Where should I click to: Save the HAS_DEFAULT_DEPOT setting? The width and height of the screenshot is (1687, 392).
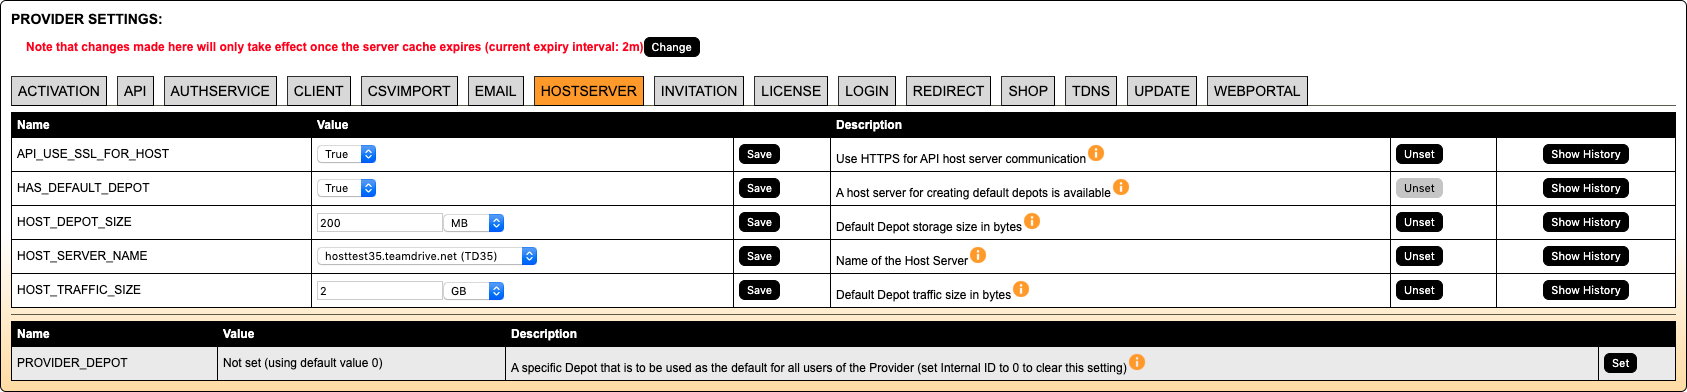760,188
